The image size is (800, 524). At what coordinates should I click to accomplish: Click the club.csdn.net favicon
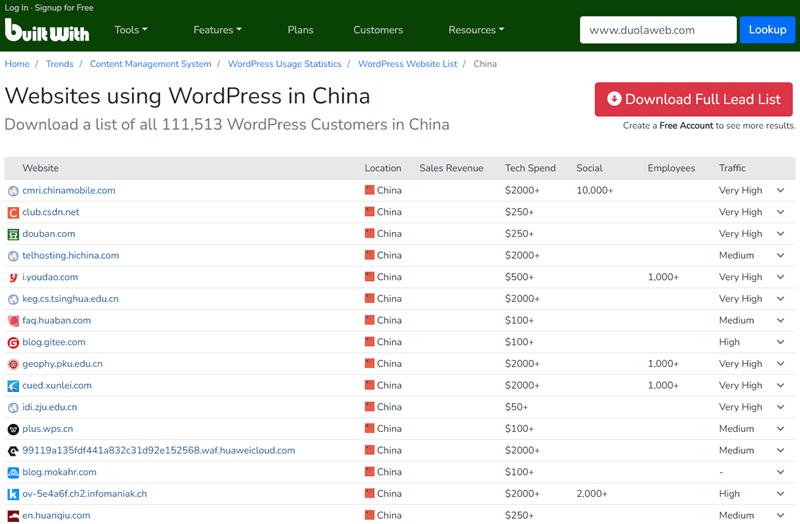[13, 213]
